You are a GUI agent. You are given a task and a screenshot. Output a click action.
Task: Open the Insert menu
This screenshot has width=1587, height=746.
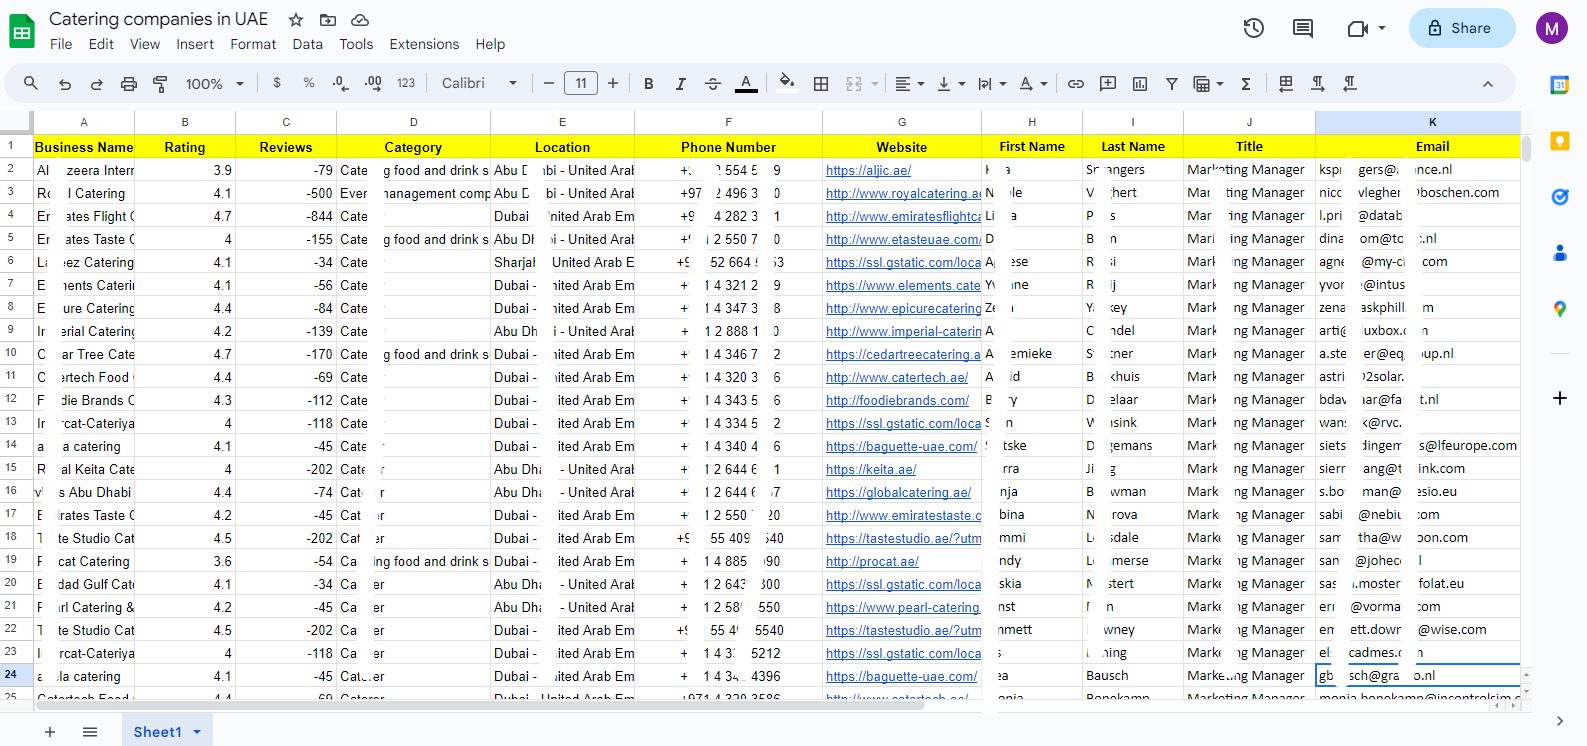[x=195, y=44]
